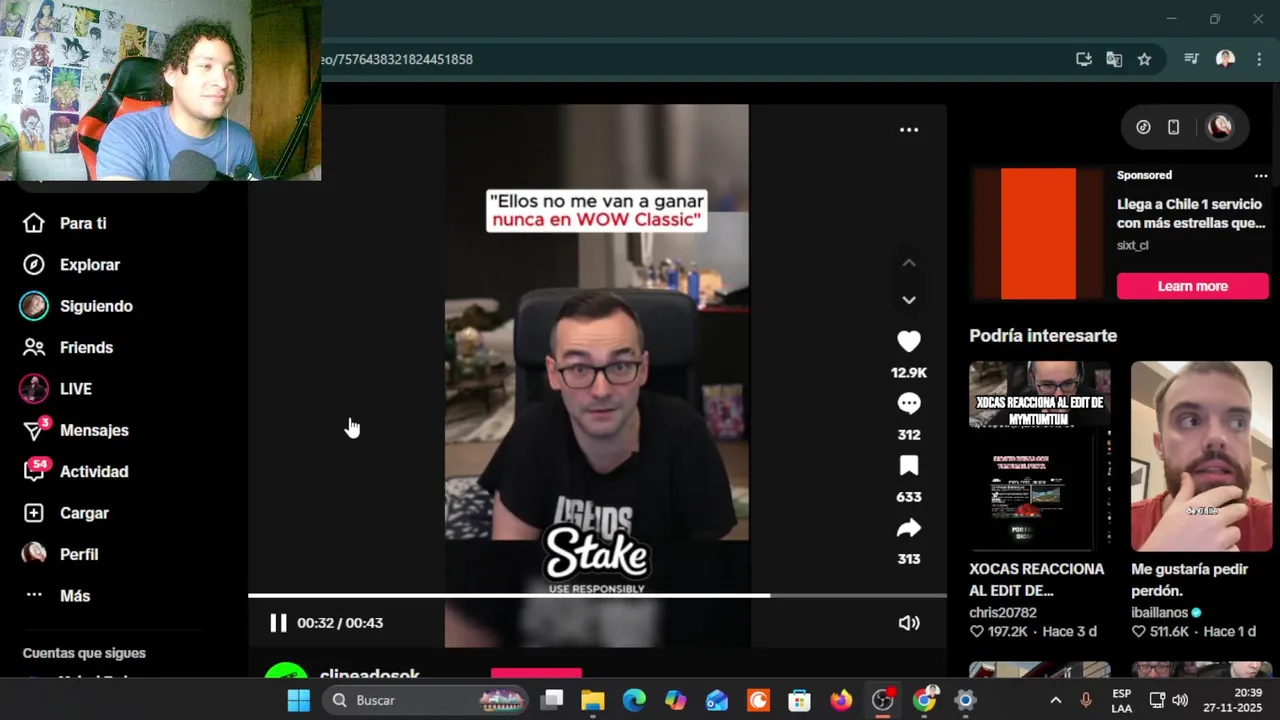Go to previous video with up chevron
1280x720 pixels.
pos(908,263)
